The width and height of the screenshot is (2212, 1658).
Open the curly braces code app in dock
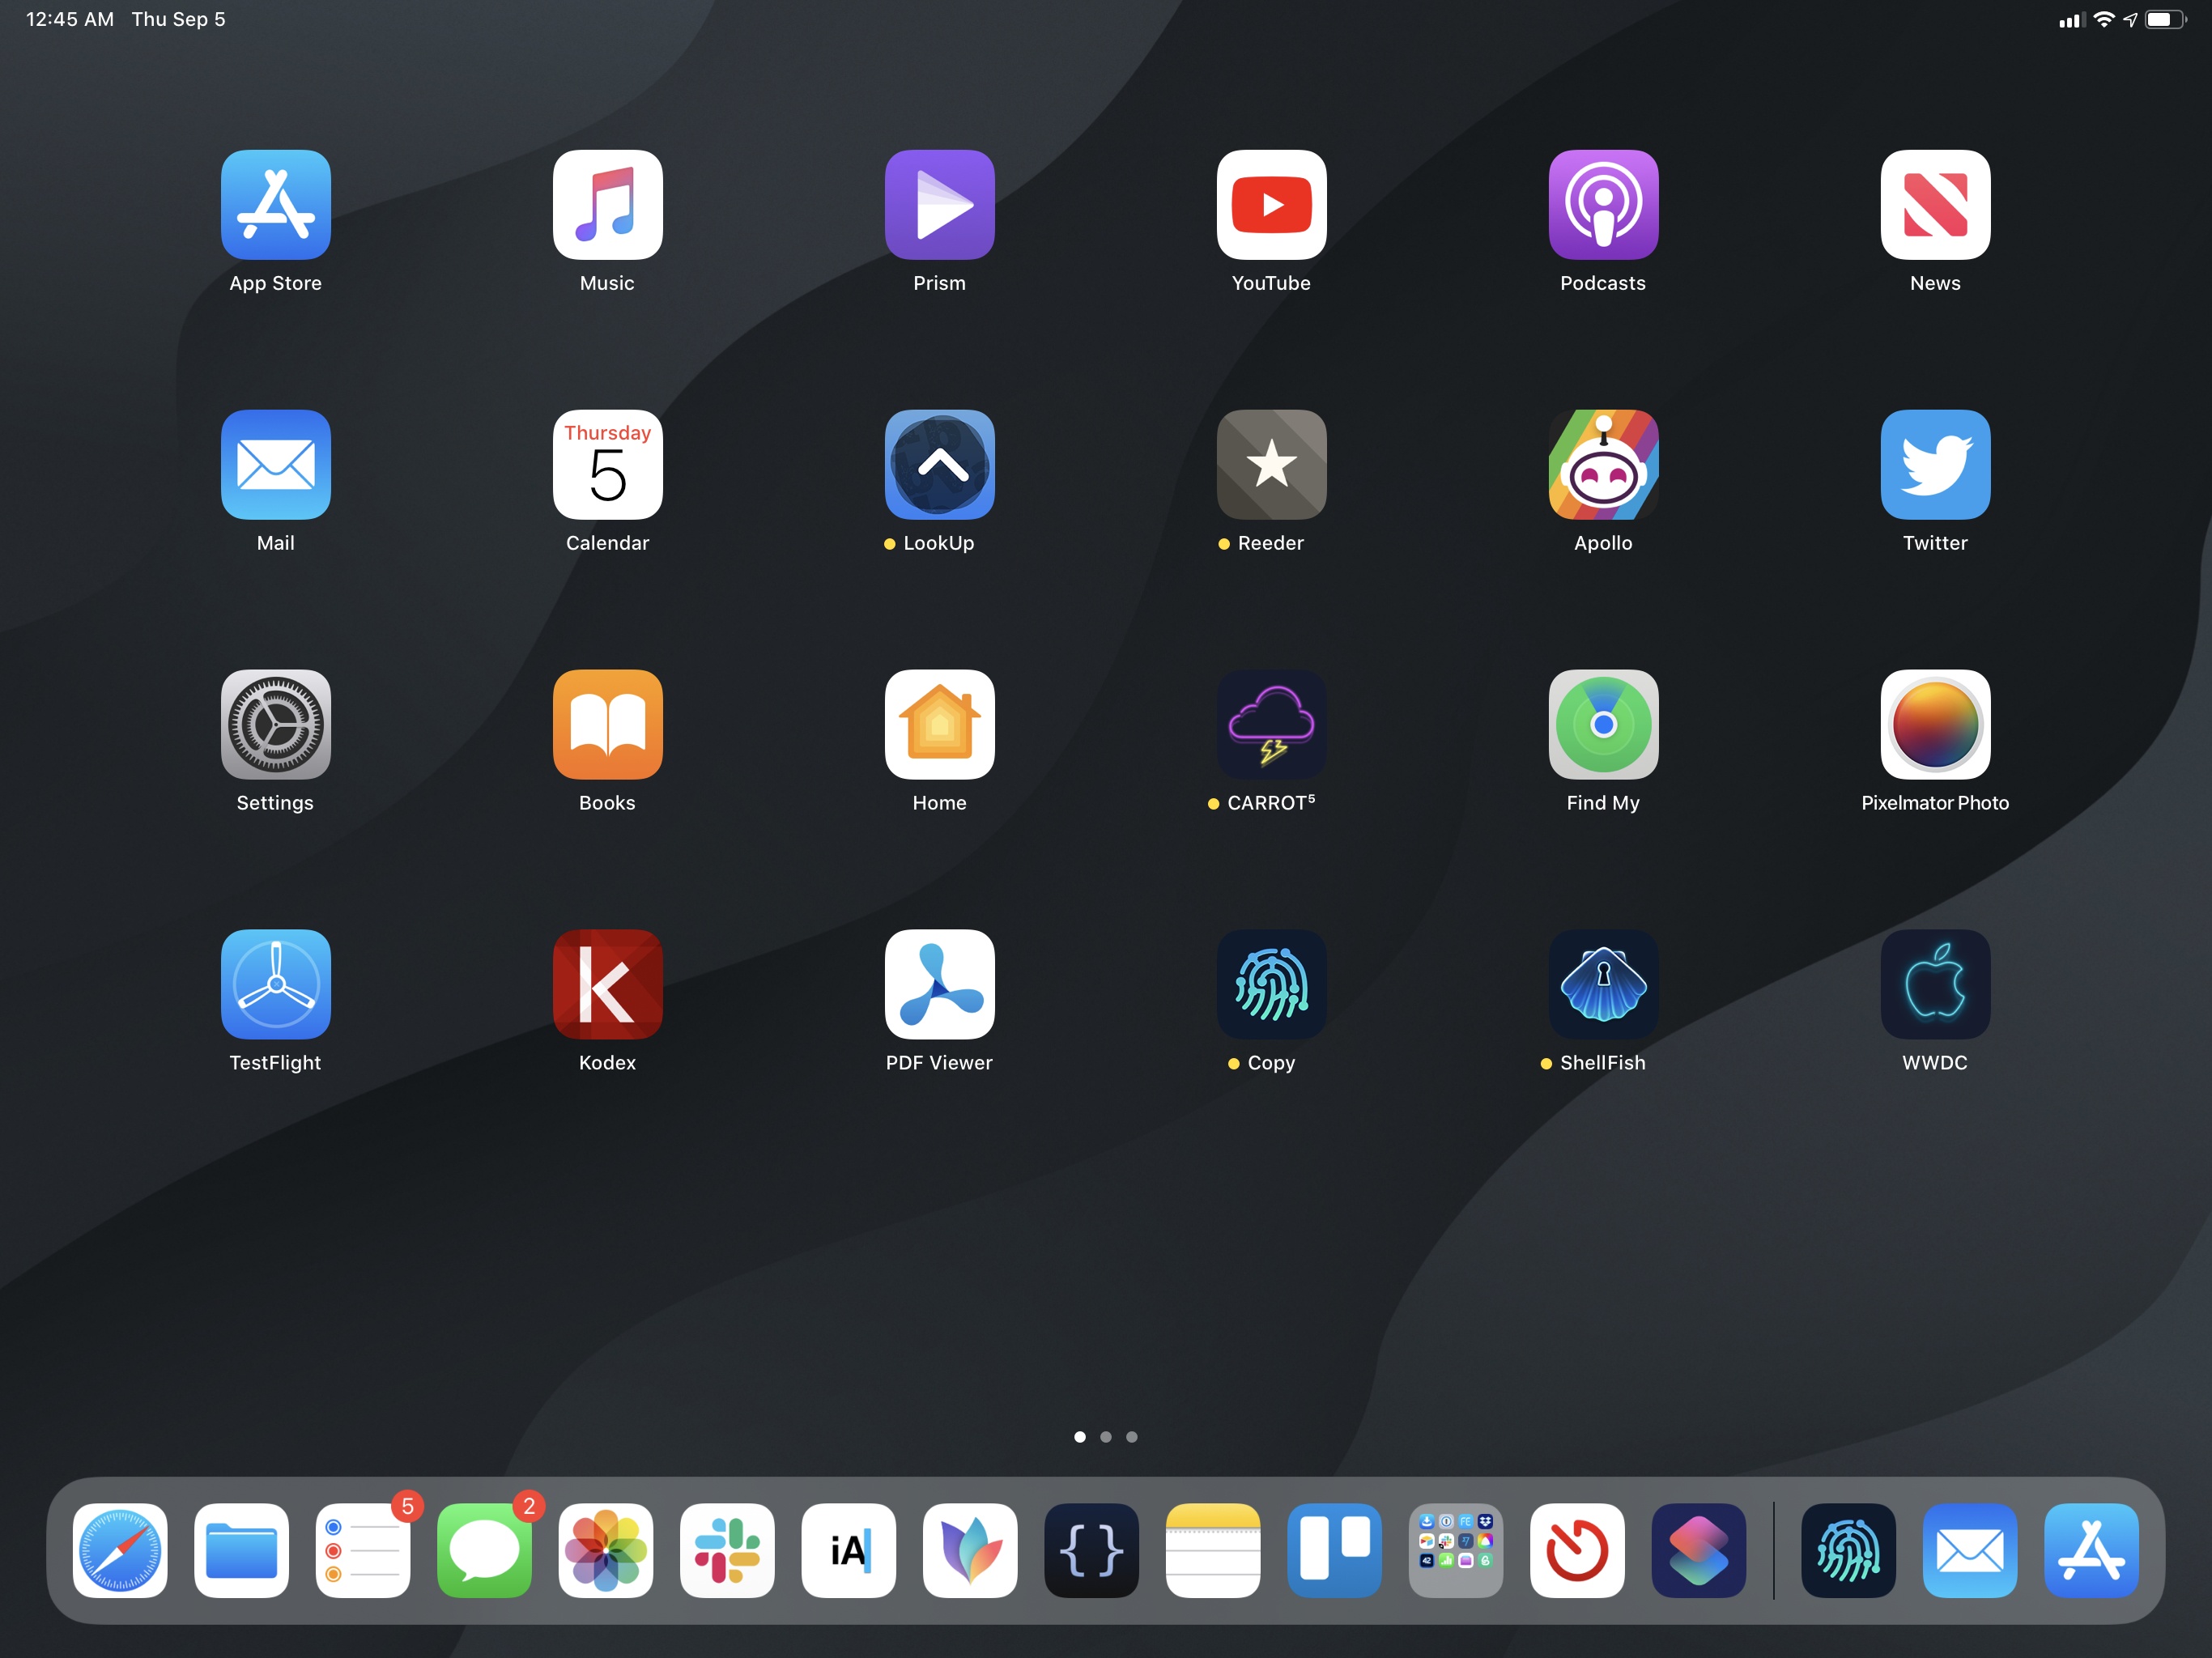tap(1092, 1551)
